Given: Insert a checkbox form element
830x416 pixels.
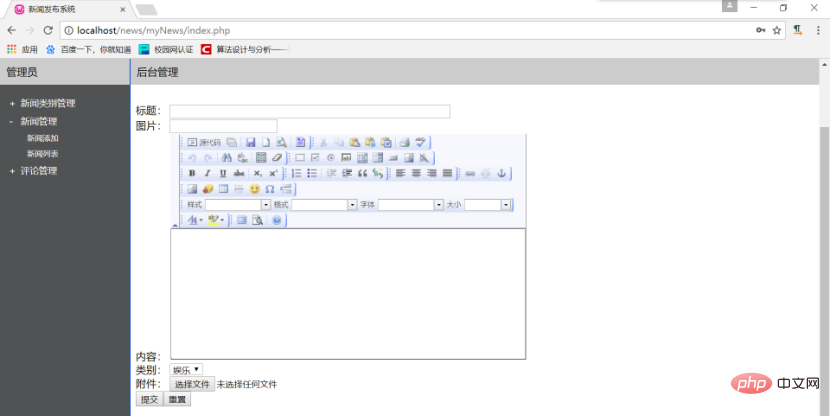Looking at the screenshot, I should (x=315, y=158).
